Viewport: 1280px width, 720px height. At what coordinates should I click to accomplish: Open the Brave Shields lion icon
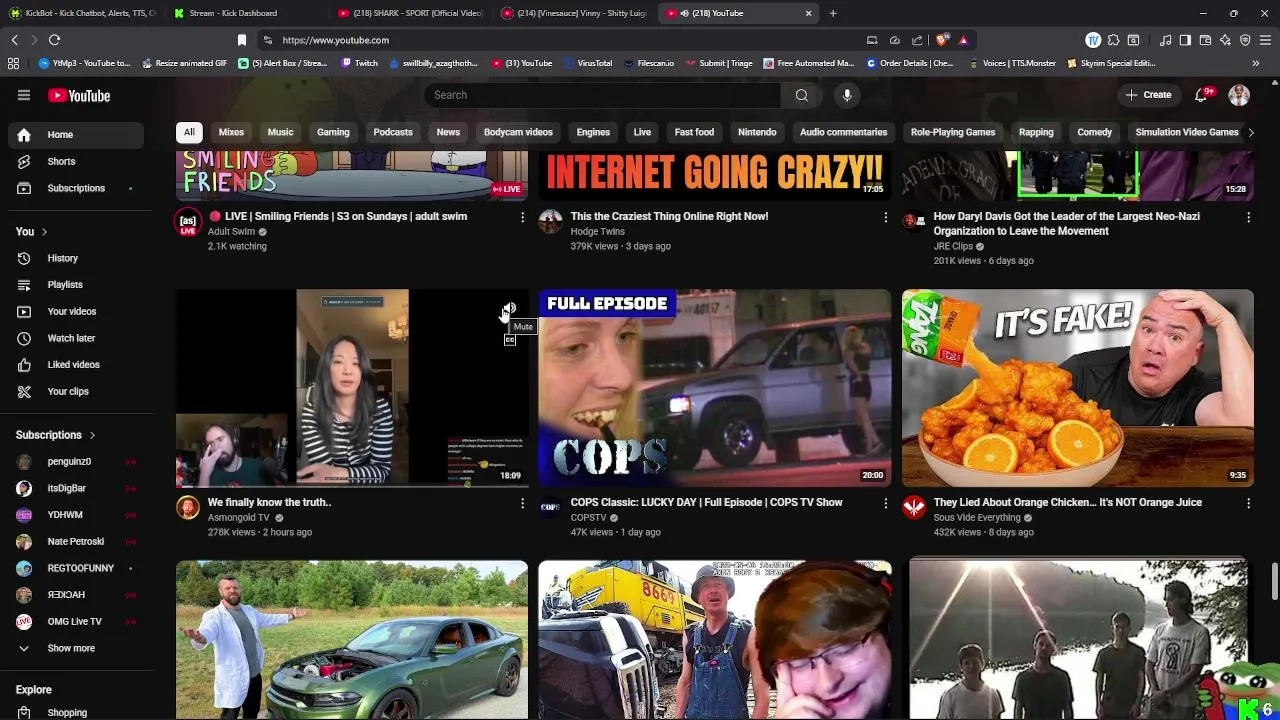pos(942,40)
